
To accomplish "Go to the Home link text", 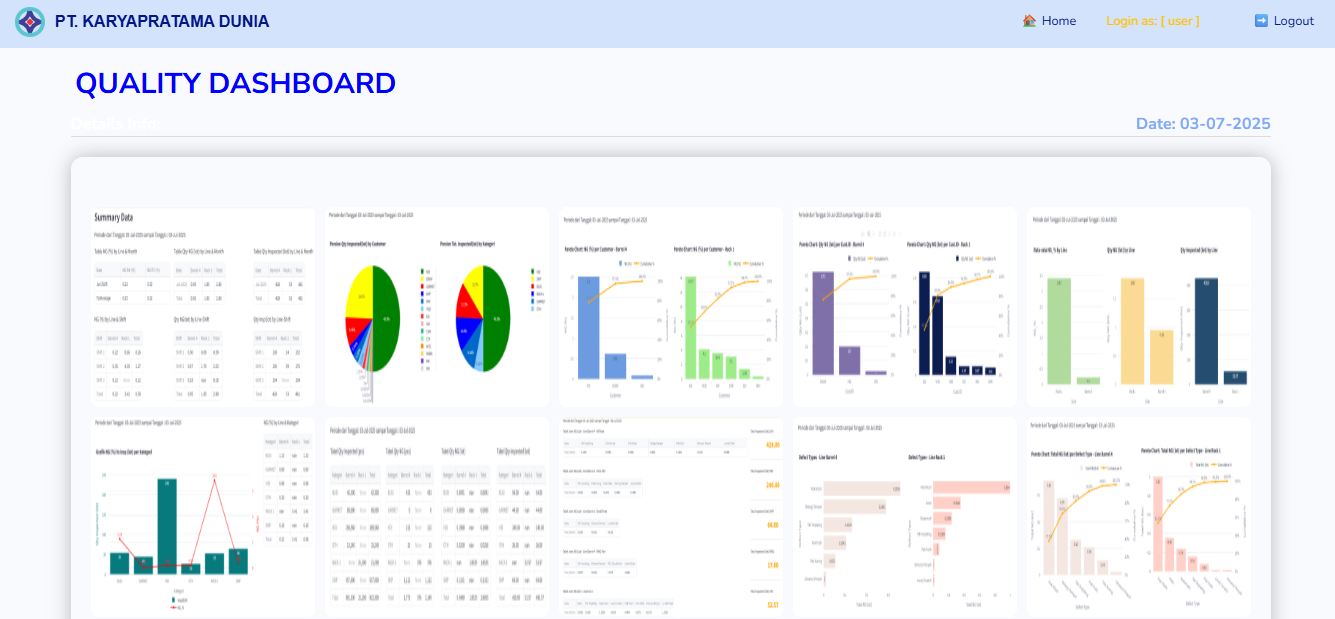I will [1059, 21].
